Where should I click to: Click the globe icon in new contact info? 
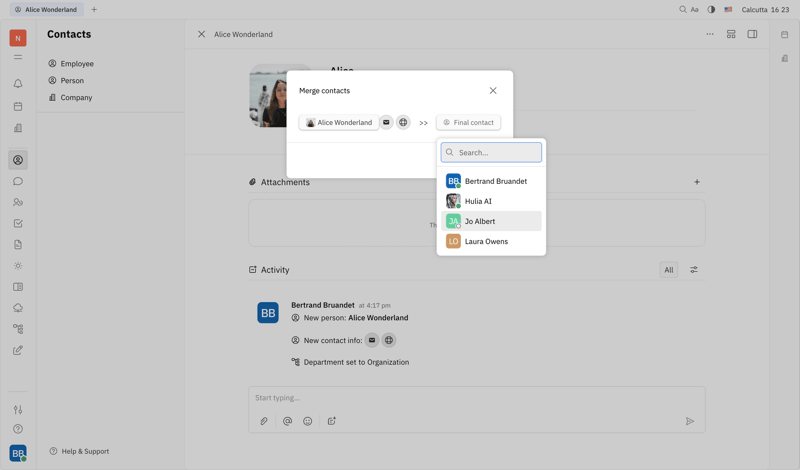[389, 340]
